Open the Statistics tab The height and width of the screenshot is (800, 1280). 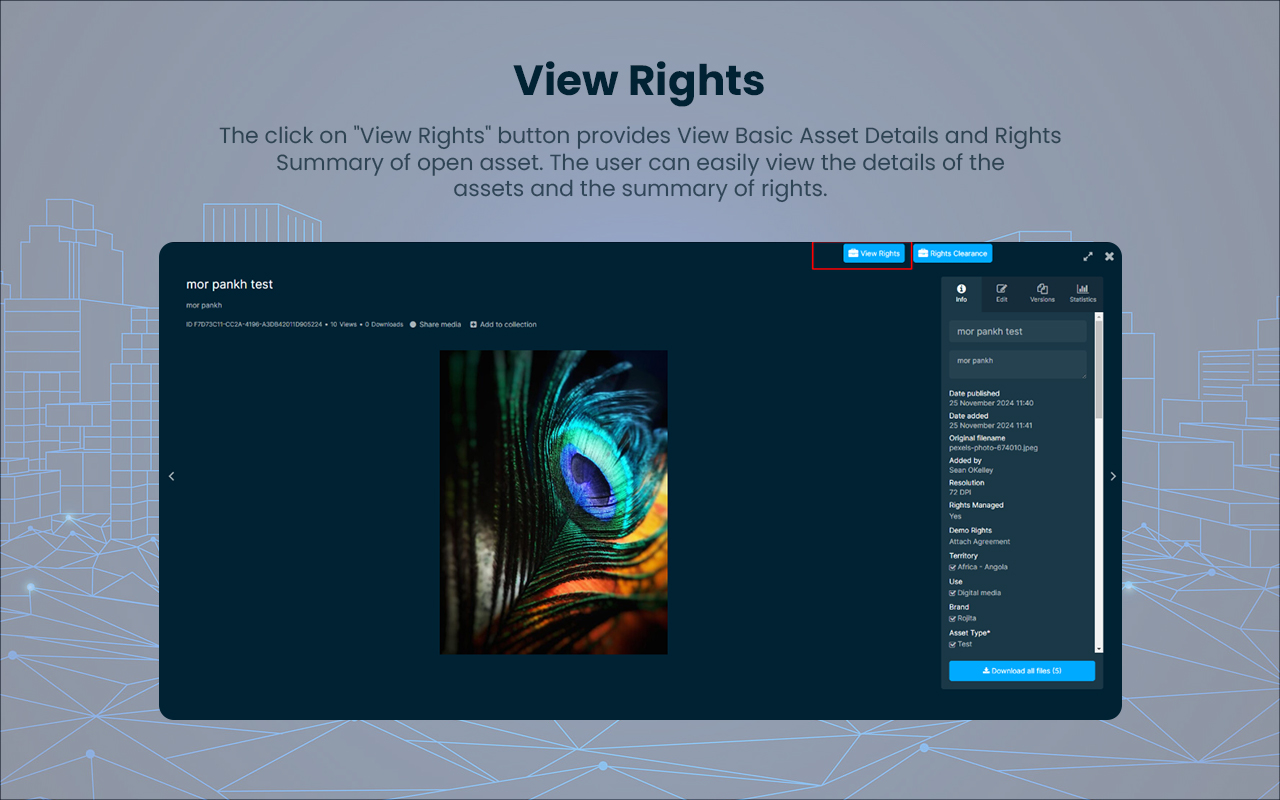point(1083,293)
